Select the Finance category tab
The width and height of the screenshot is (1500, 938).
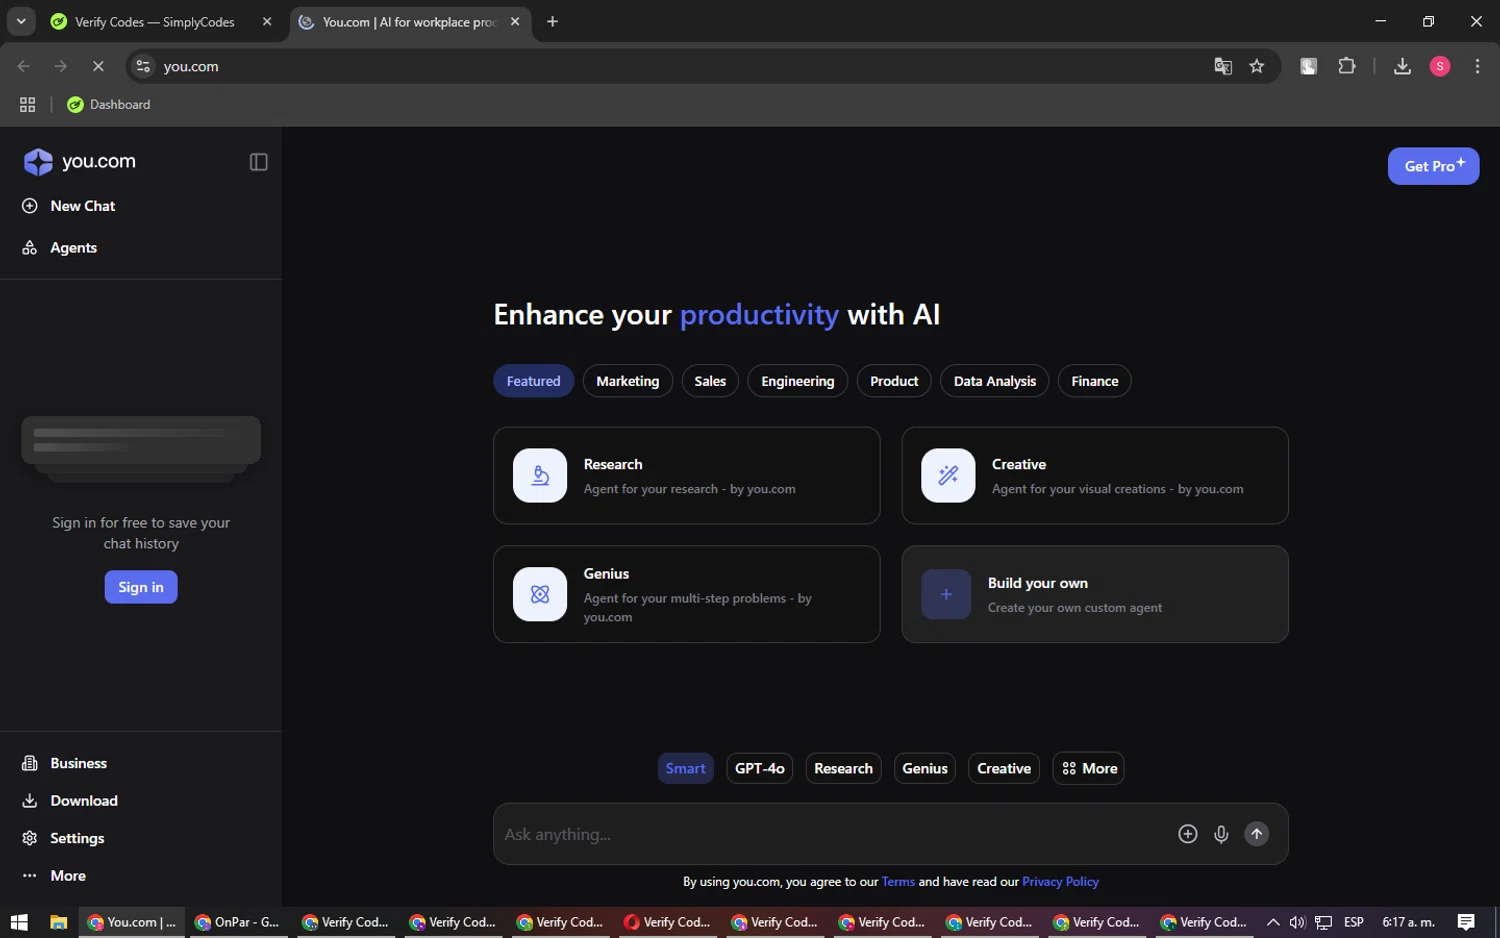click(x=1095, y=381)
